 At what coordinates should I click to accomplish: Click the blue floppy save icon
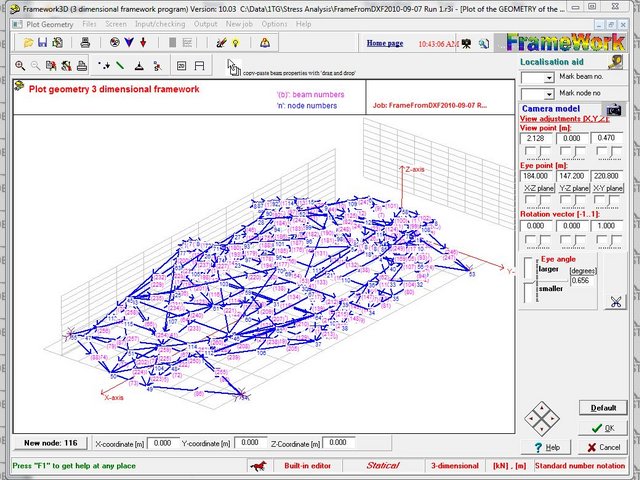(x=43, y=43)
